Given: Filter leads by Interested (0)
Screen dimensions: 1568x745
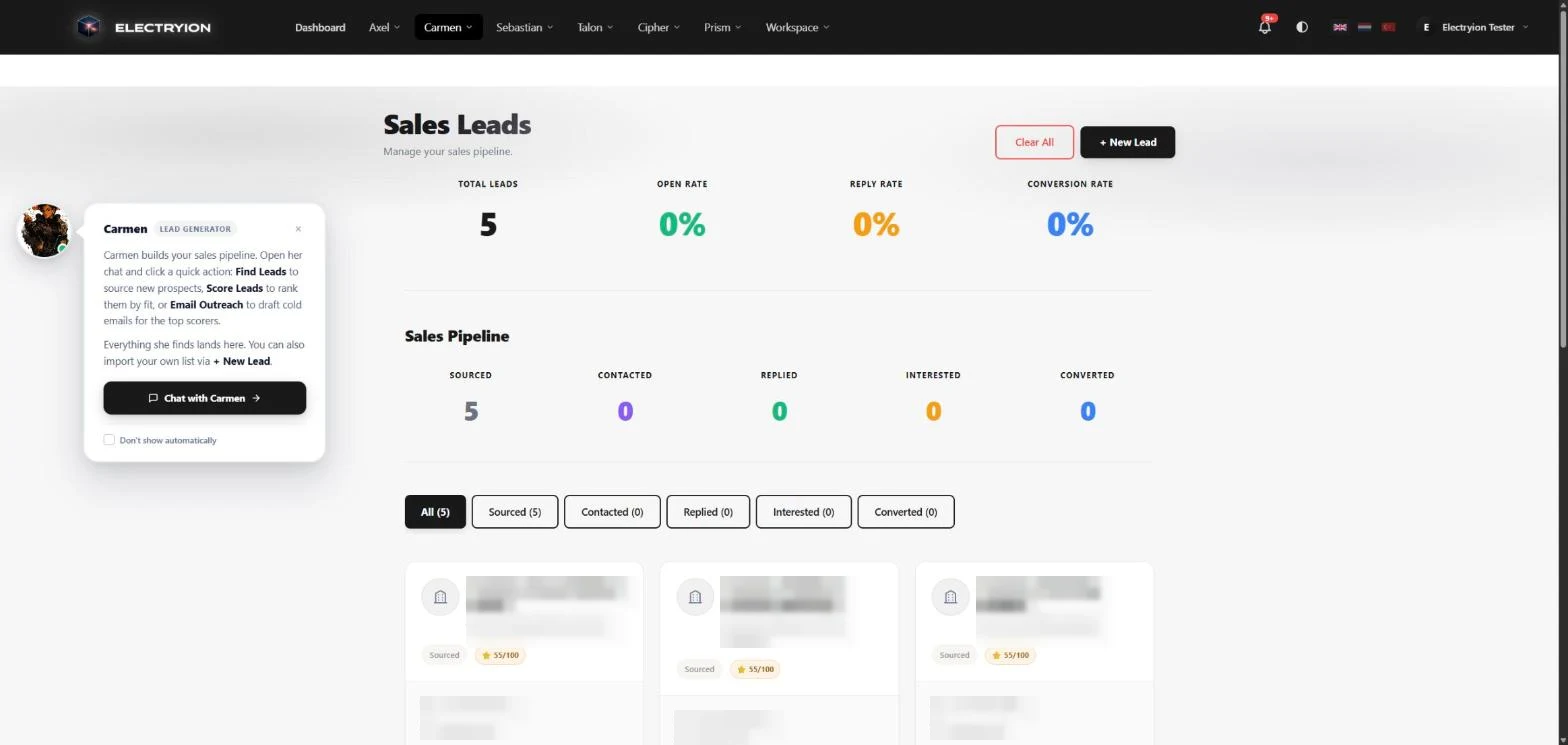Looking at the screenshot, I should [x=803, y=512].
